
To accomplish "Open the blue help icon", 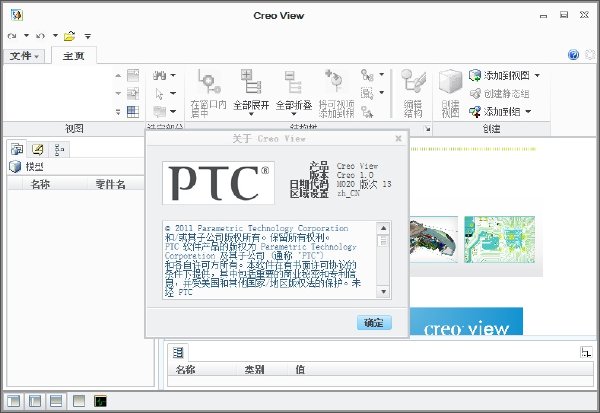I will pyautogui.click(x=573, y=55).
